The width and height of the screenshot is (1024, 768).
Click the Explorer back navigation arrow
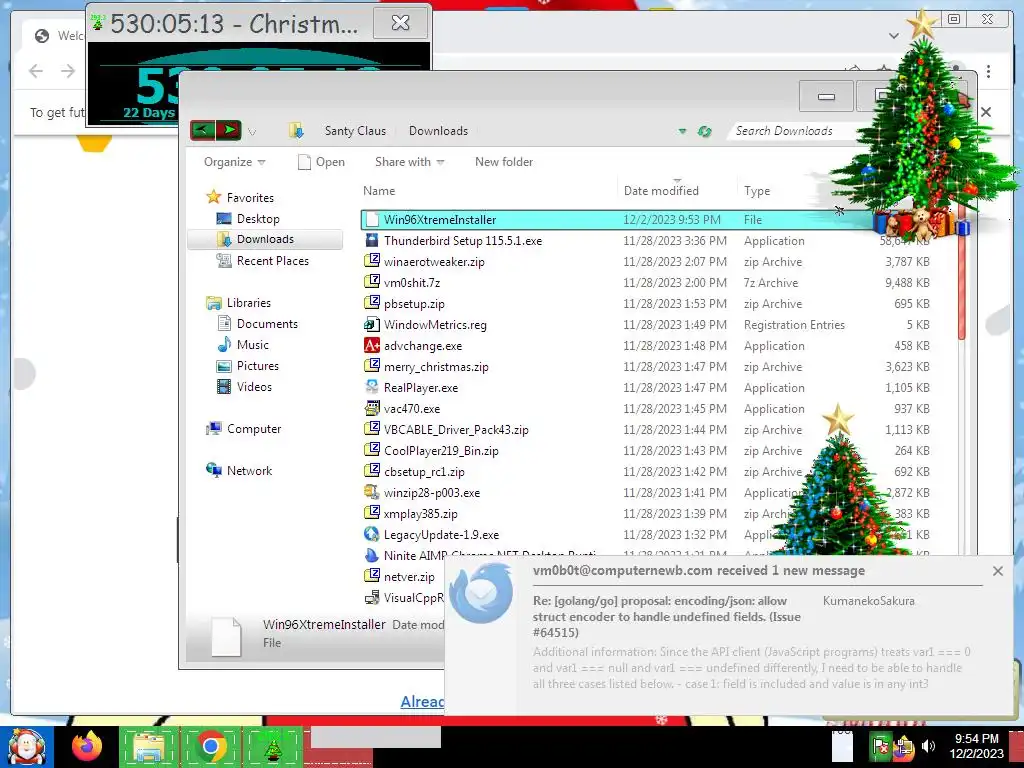(202, 130)
